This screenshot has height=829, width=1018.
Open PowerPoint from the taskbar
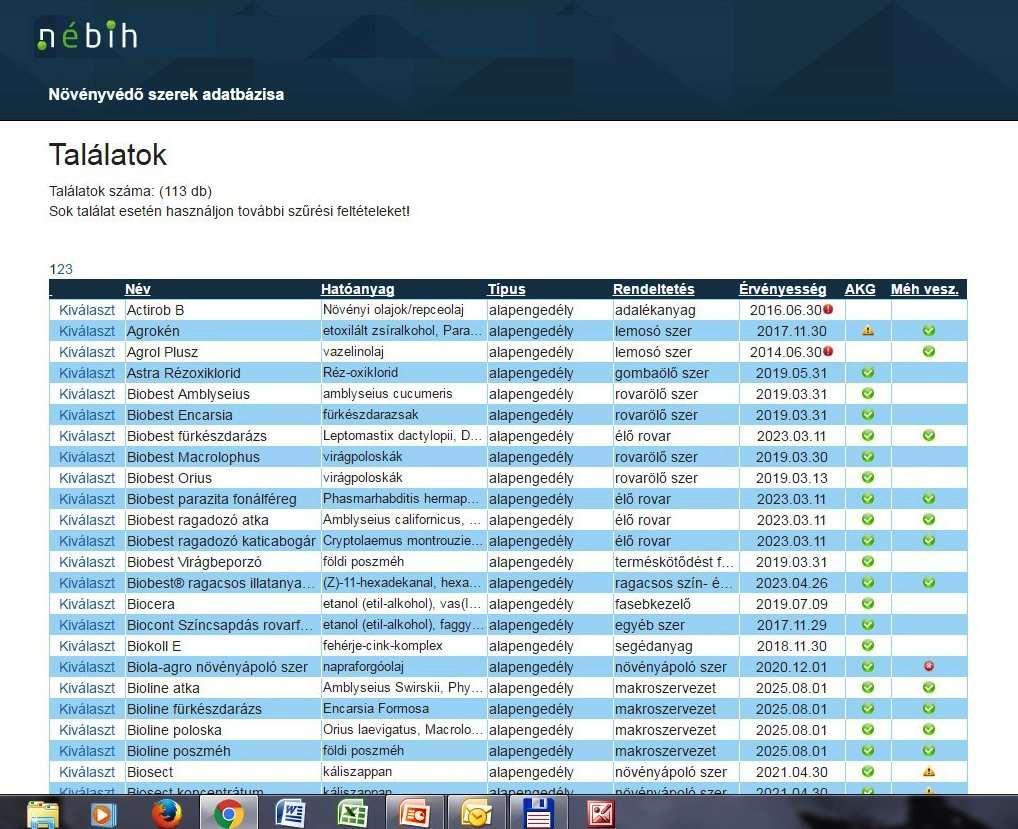(414, 814)
